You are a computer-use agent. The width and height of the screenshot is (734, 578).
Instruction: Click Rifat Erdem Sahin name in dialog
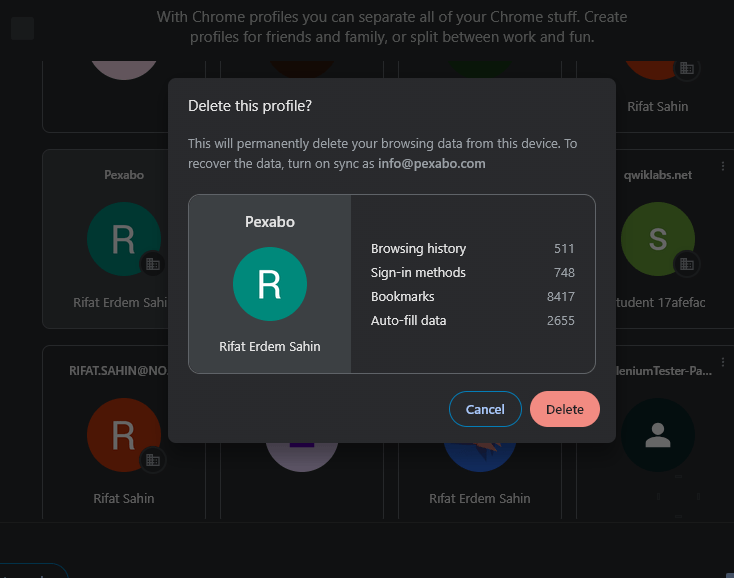[x=270, y=346]
